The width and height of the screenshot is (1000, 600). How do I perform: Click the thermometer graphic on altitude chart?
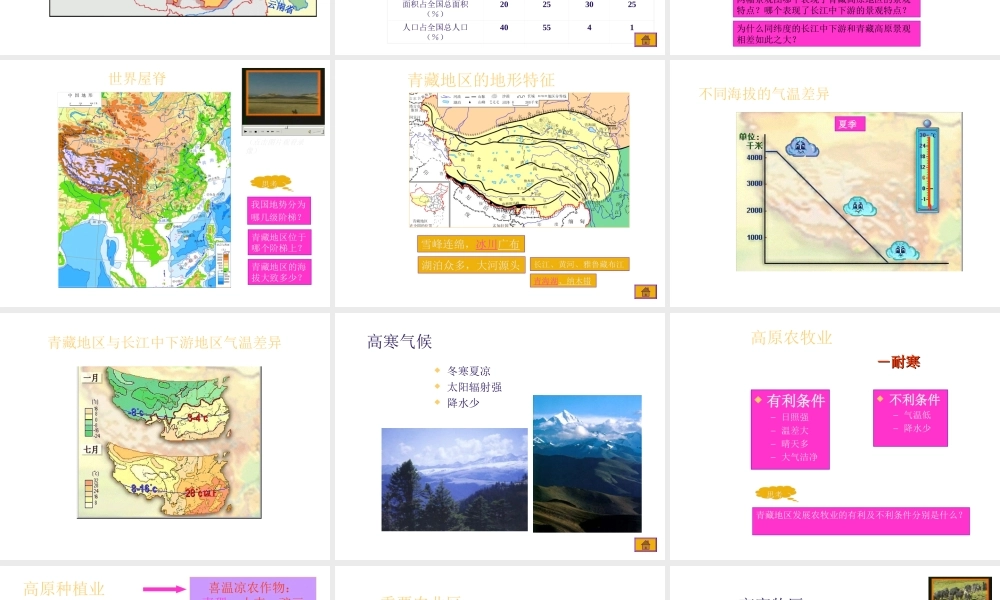pyautogui.click(x=927, y=166)
